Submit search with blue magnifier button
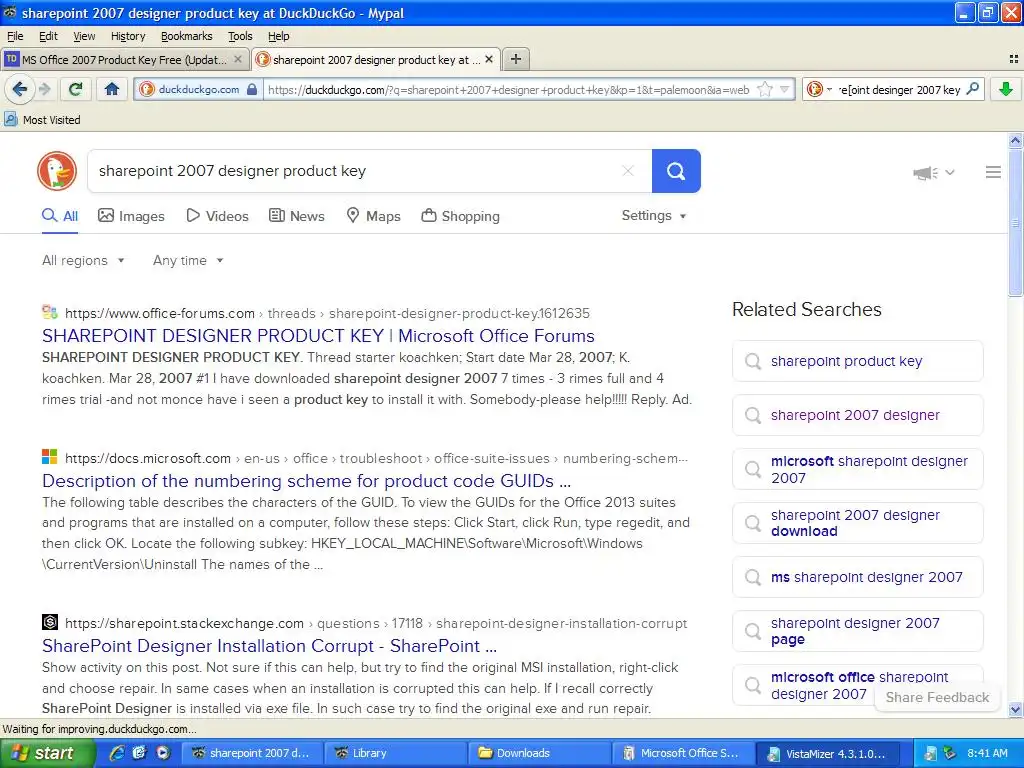 676,171
